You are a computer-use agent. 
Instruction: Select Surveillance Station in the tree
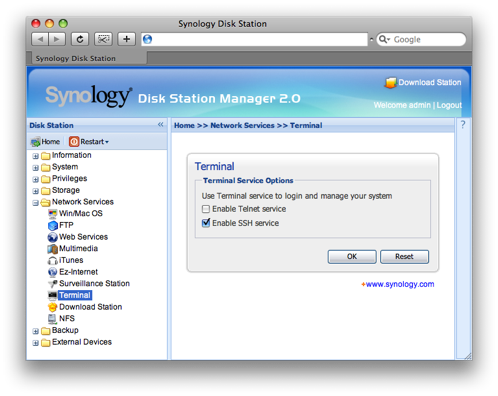94,283
